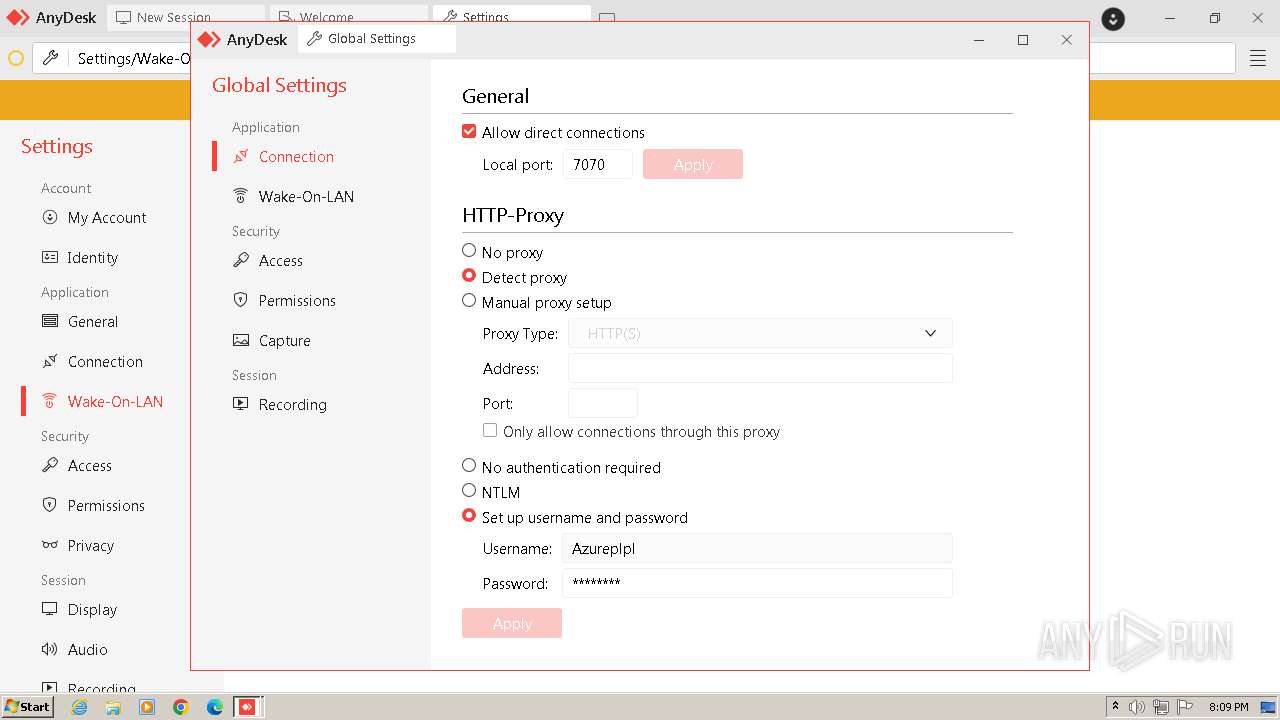1280x720 pixels.
Task: Click AnyDesk taskbar button
Action: point(248,707)
